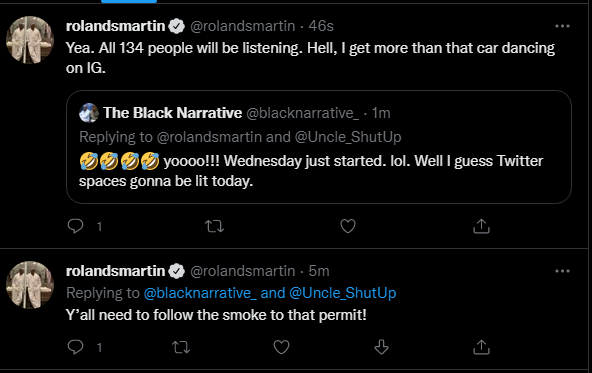Open rolandsmartin avatar on second tweet

click(x=30, y=285)
